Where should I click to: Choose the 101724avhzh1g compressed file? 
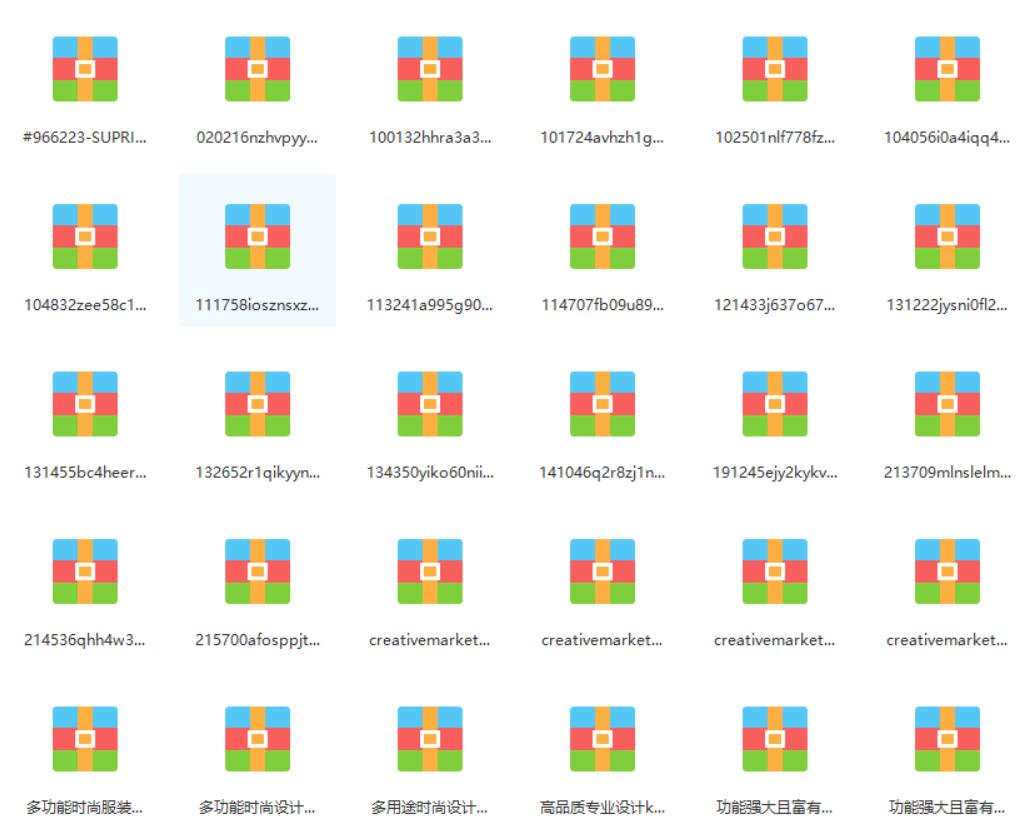pos(602,69)
